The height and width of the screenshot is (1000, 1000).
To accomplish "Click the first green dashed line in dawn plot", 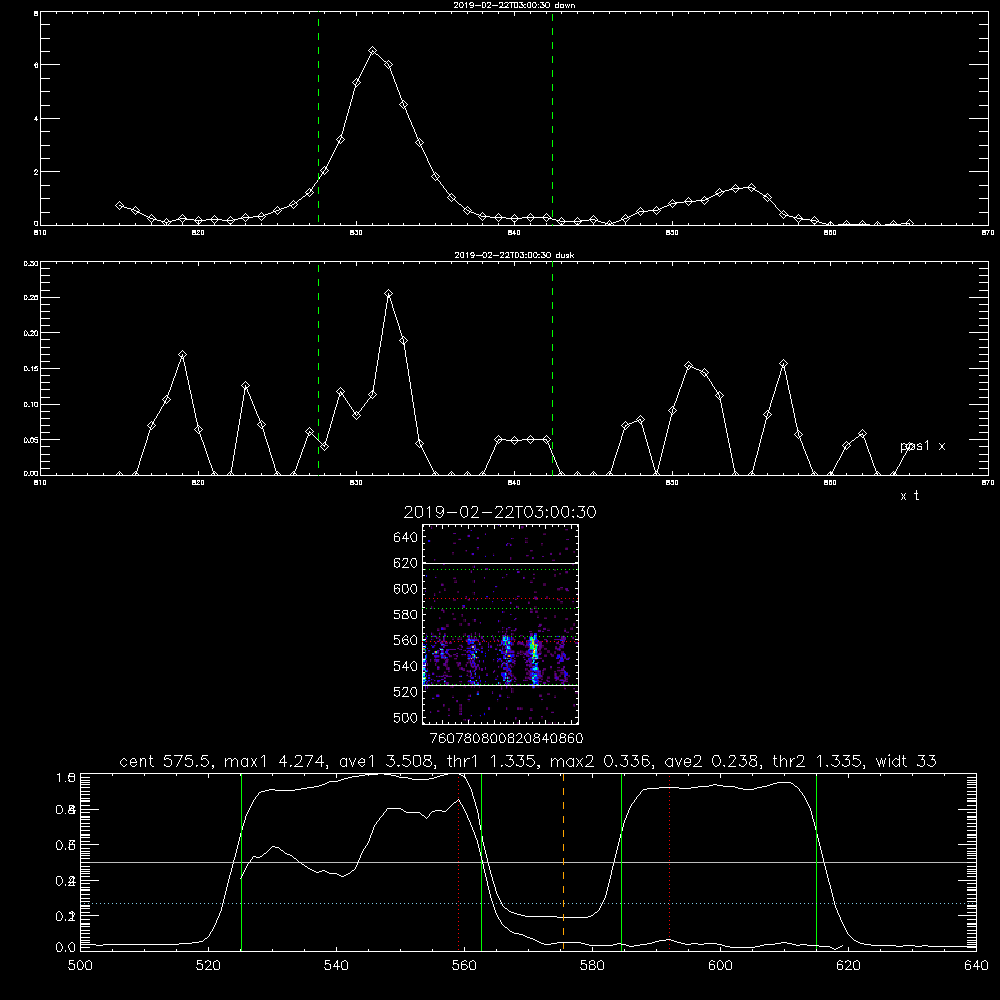I will click(318, 118).
